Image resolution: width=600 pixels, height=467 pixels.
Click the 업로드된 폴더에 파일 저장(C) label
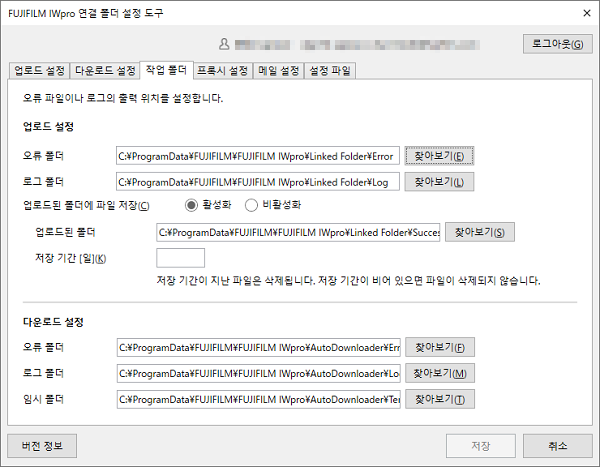click(86, 206)
